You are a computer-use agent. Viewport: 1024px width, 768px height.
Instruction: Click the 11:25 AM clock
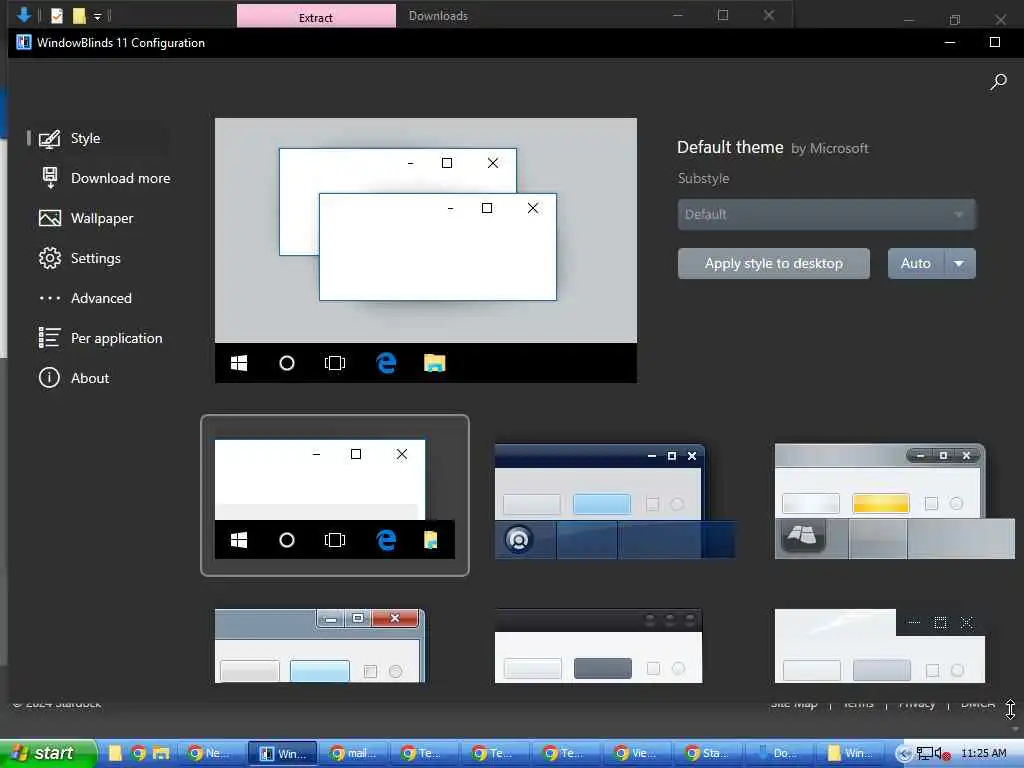pos(984,753)
